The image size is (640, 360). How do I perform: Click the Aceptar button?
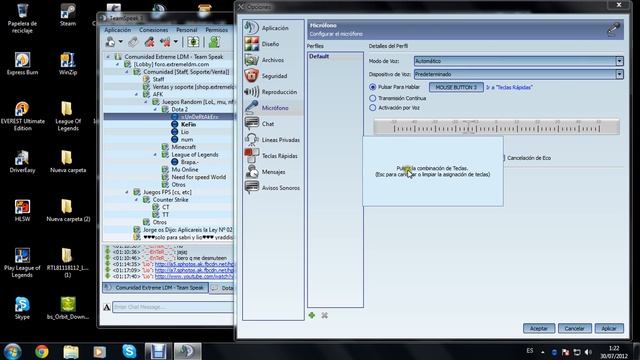539,328
